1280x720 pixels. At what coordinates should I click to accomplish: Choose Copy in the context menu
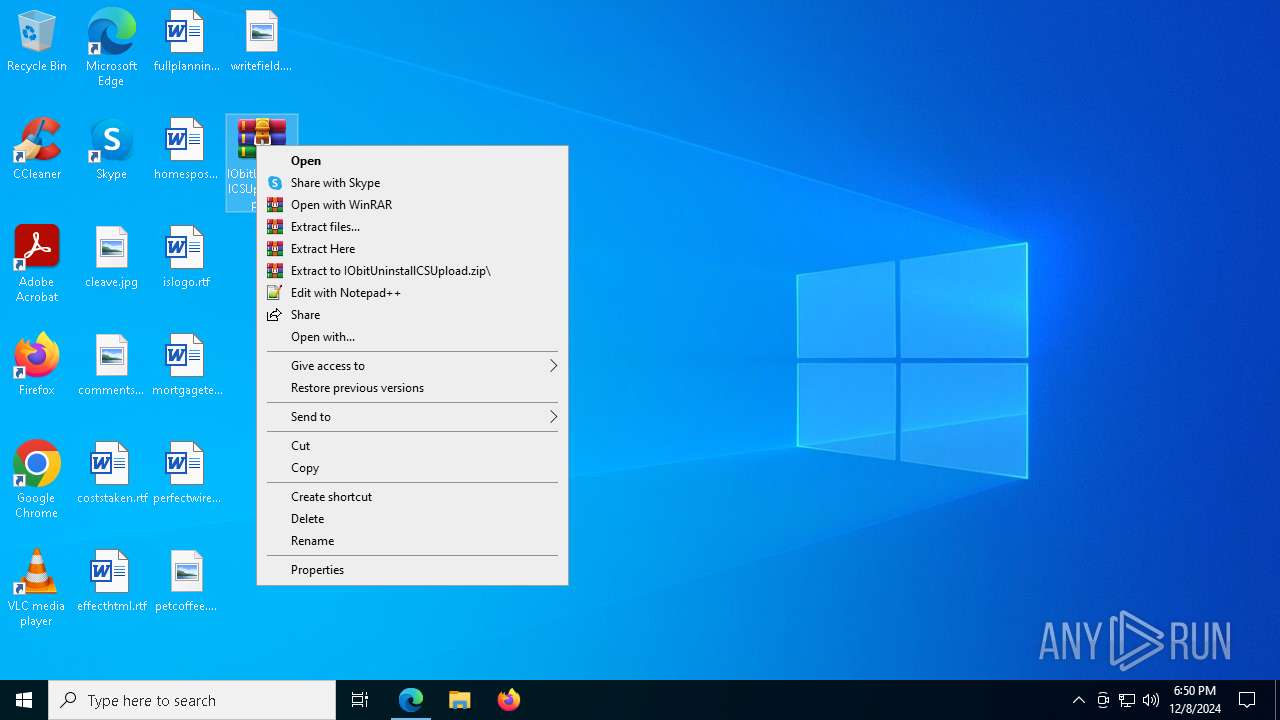(412, 468)
